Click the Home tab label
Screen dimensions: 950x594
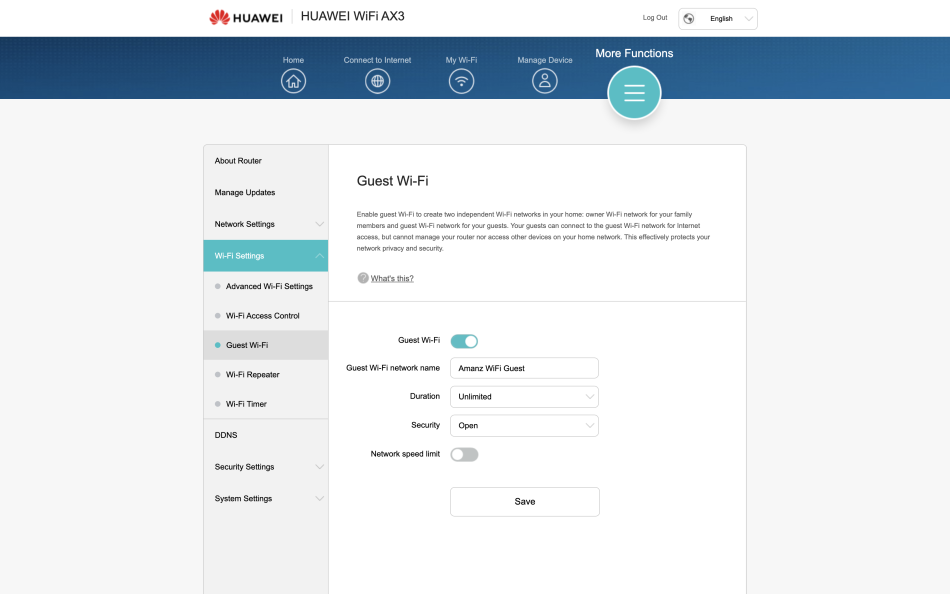293,60
